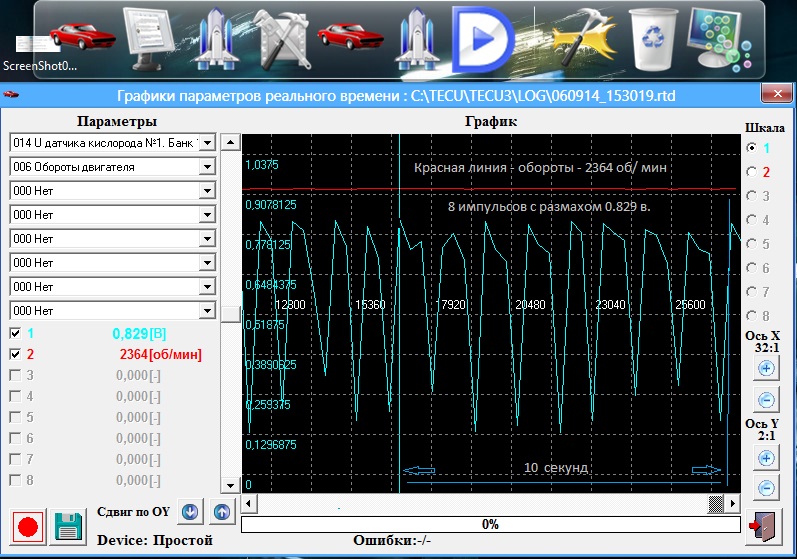Image resolution: width=797 pixels, height=559 pixels.
Task: Expand the '006 Обороты двигателя' dropdown
Action: [x=207, y=167]
